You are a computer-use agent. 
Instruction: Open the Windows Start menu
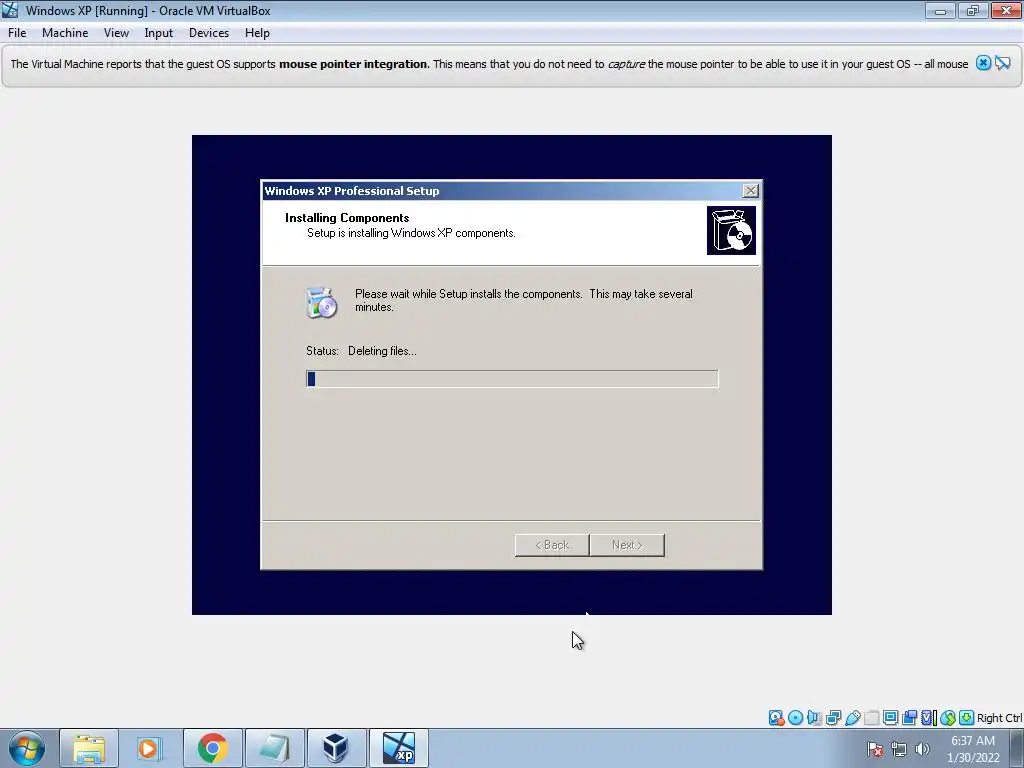27,748
